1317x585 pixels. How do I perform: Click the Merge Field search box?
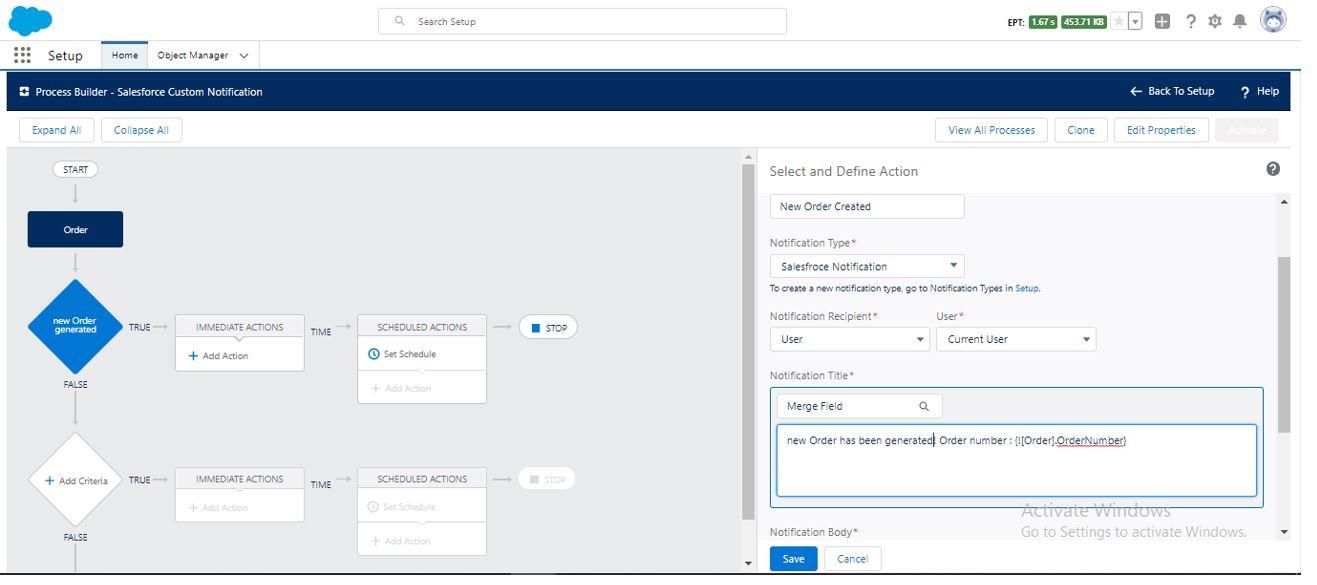(x=860, y=406)
